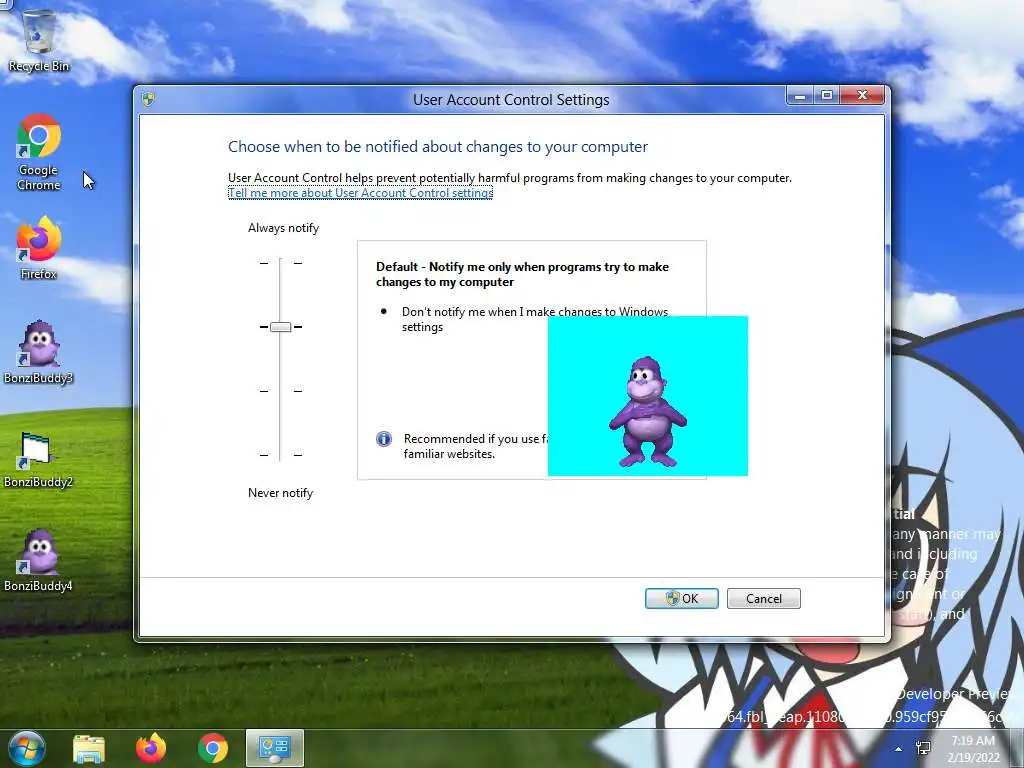Viewport: 1024px width, 768px height.
Task: Click the notification level slider thumb
Action: coord(280,327)
